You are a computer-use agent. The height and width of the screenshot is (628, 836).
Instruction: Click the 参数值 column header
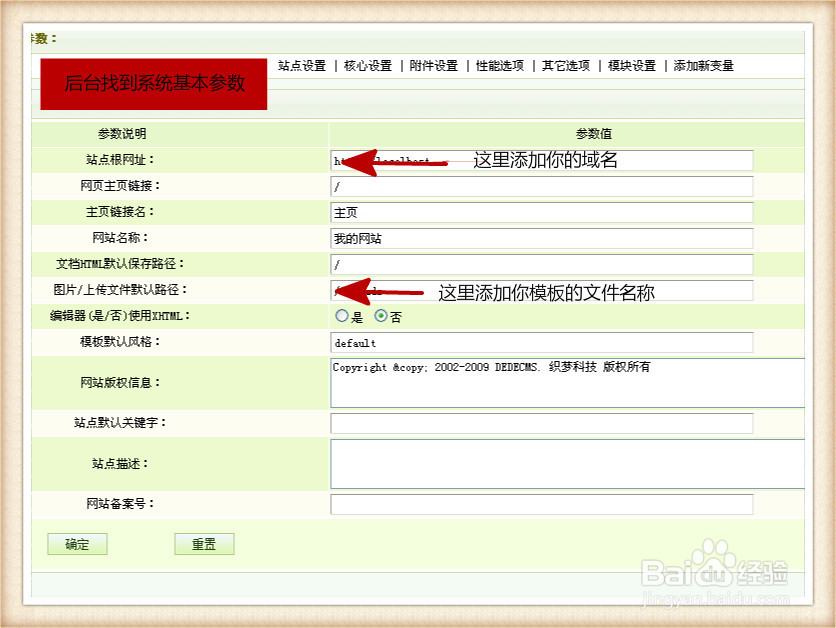click(593, 134)
